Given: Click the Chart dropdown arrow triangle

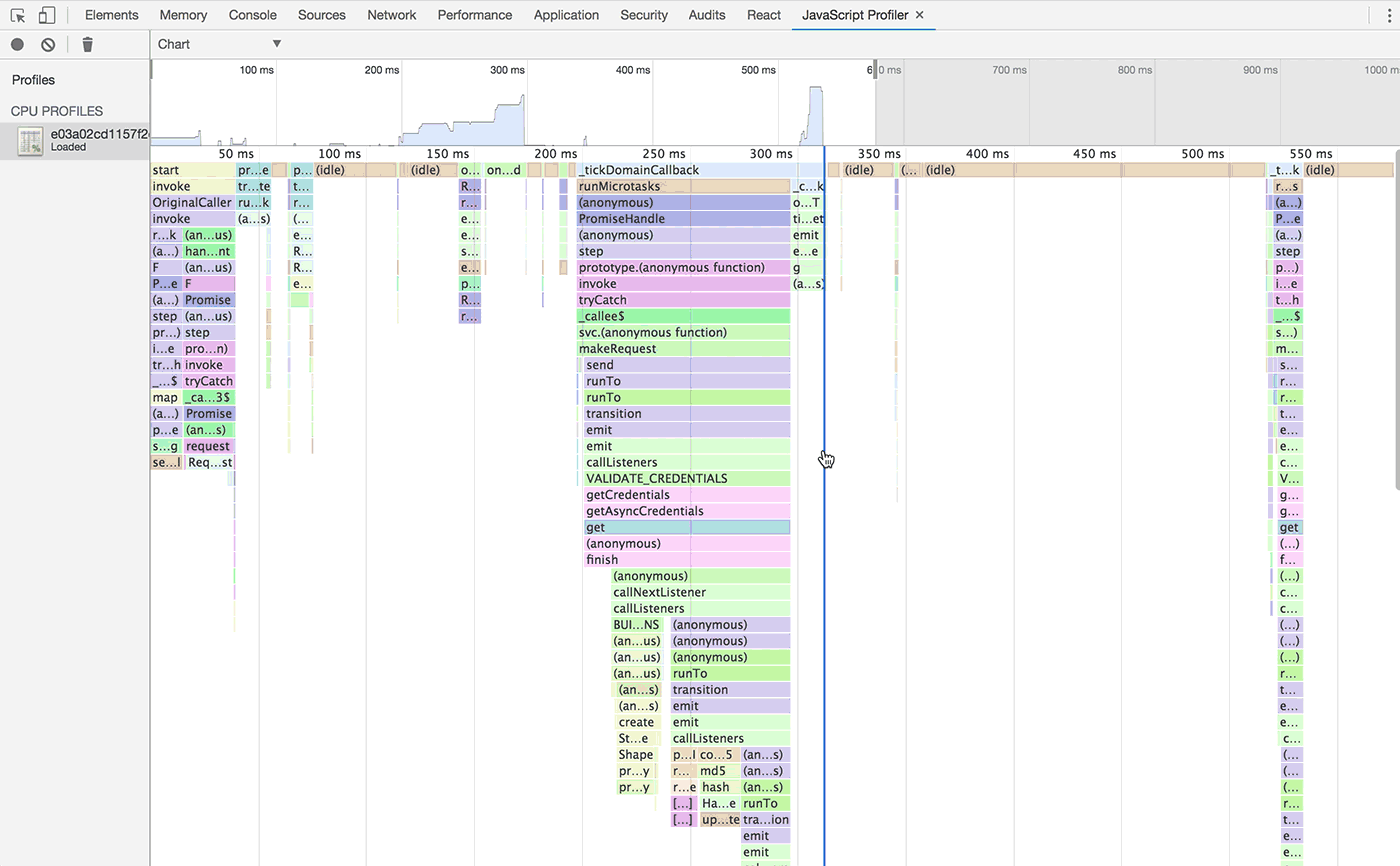Looking at the screenshot, I should pyautogui.click(x=277, y=44).
